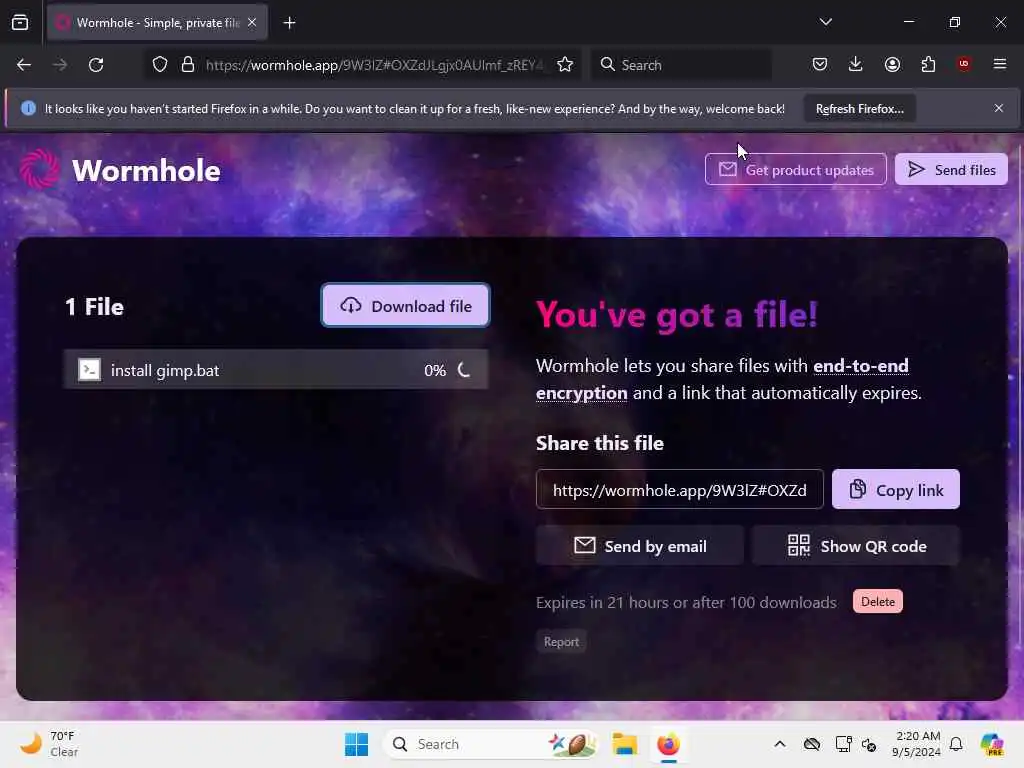Viewport: 1024px width, 768px height.
Task: Click Send by email button
Action: tap(639, 545)
